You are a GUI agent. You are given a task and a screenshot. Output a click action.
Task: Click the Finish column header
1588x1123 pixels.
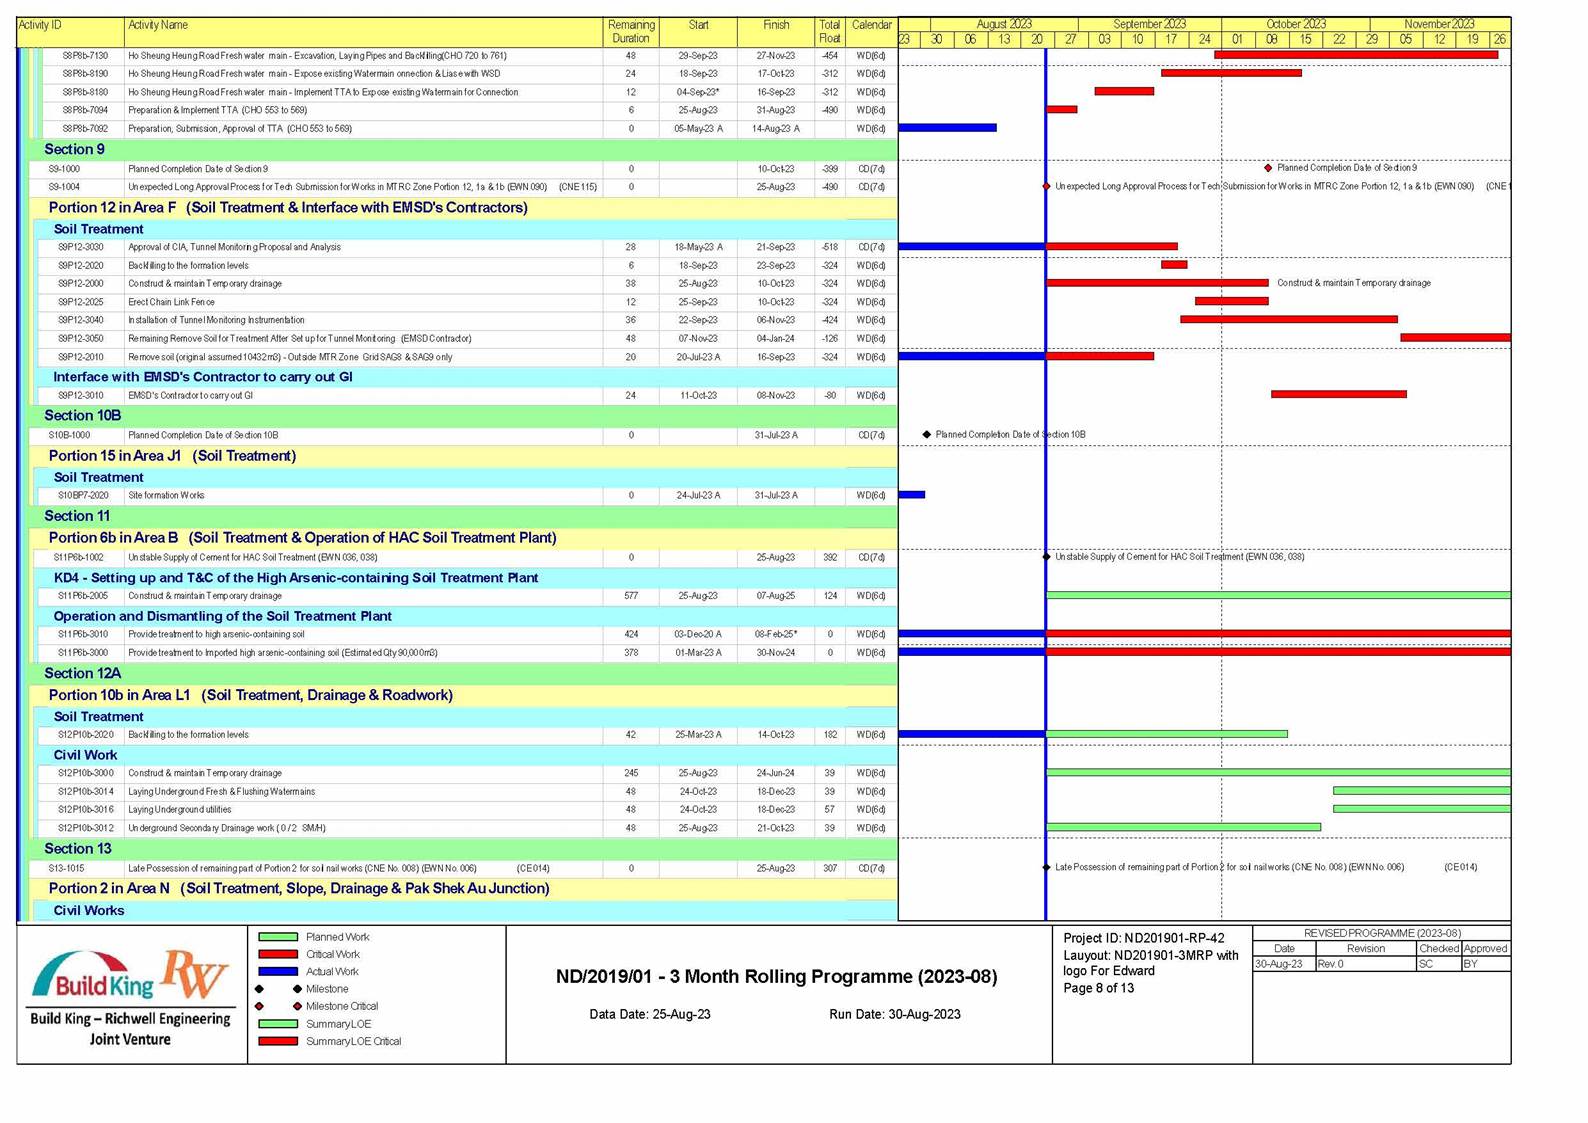click(x=776, y=32)
